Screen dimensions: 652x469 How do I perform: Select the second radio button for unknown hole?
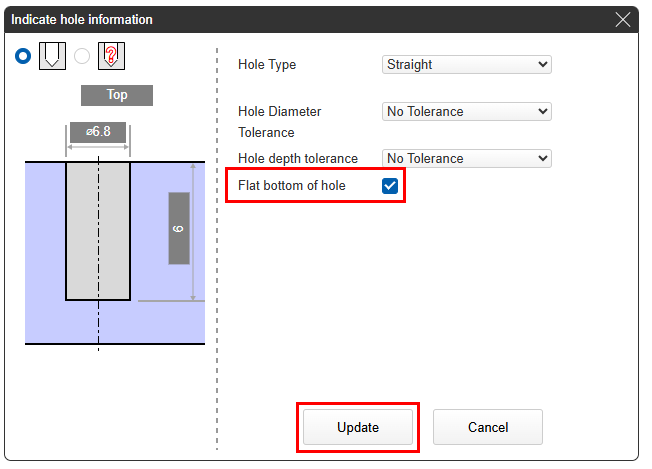coord(82,57)
